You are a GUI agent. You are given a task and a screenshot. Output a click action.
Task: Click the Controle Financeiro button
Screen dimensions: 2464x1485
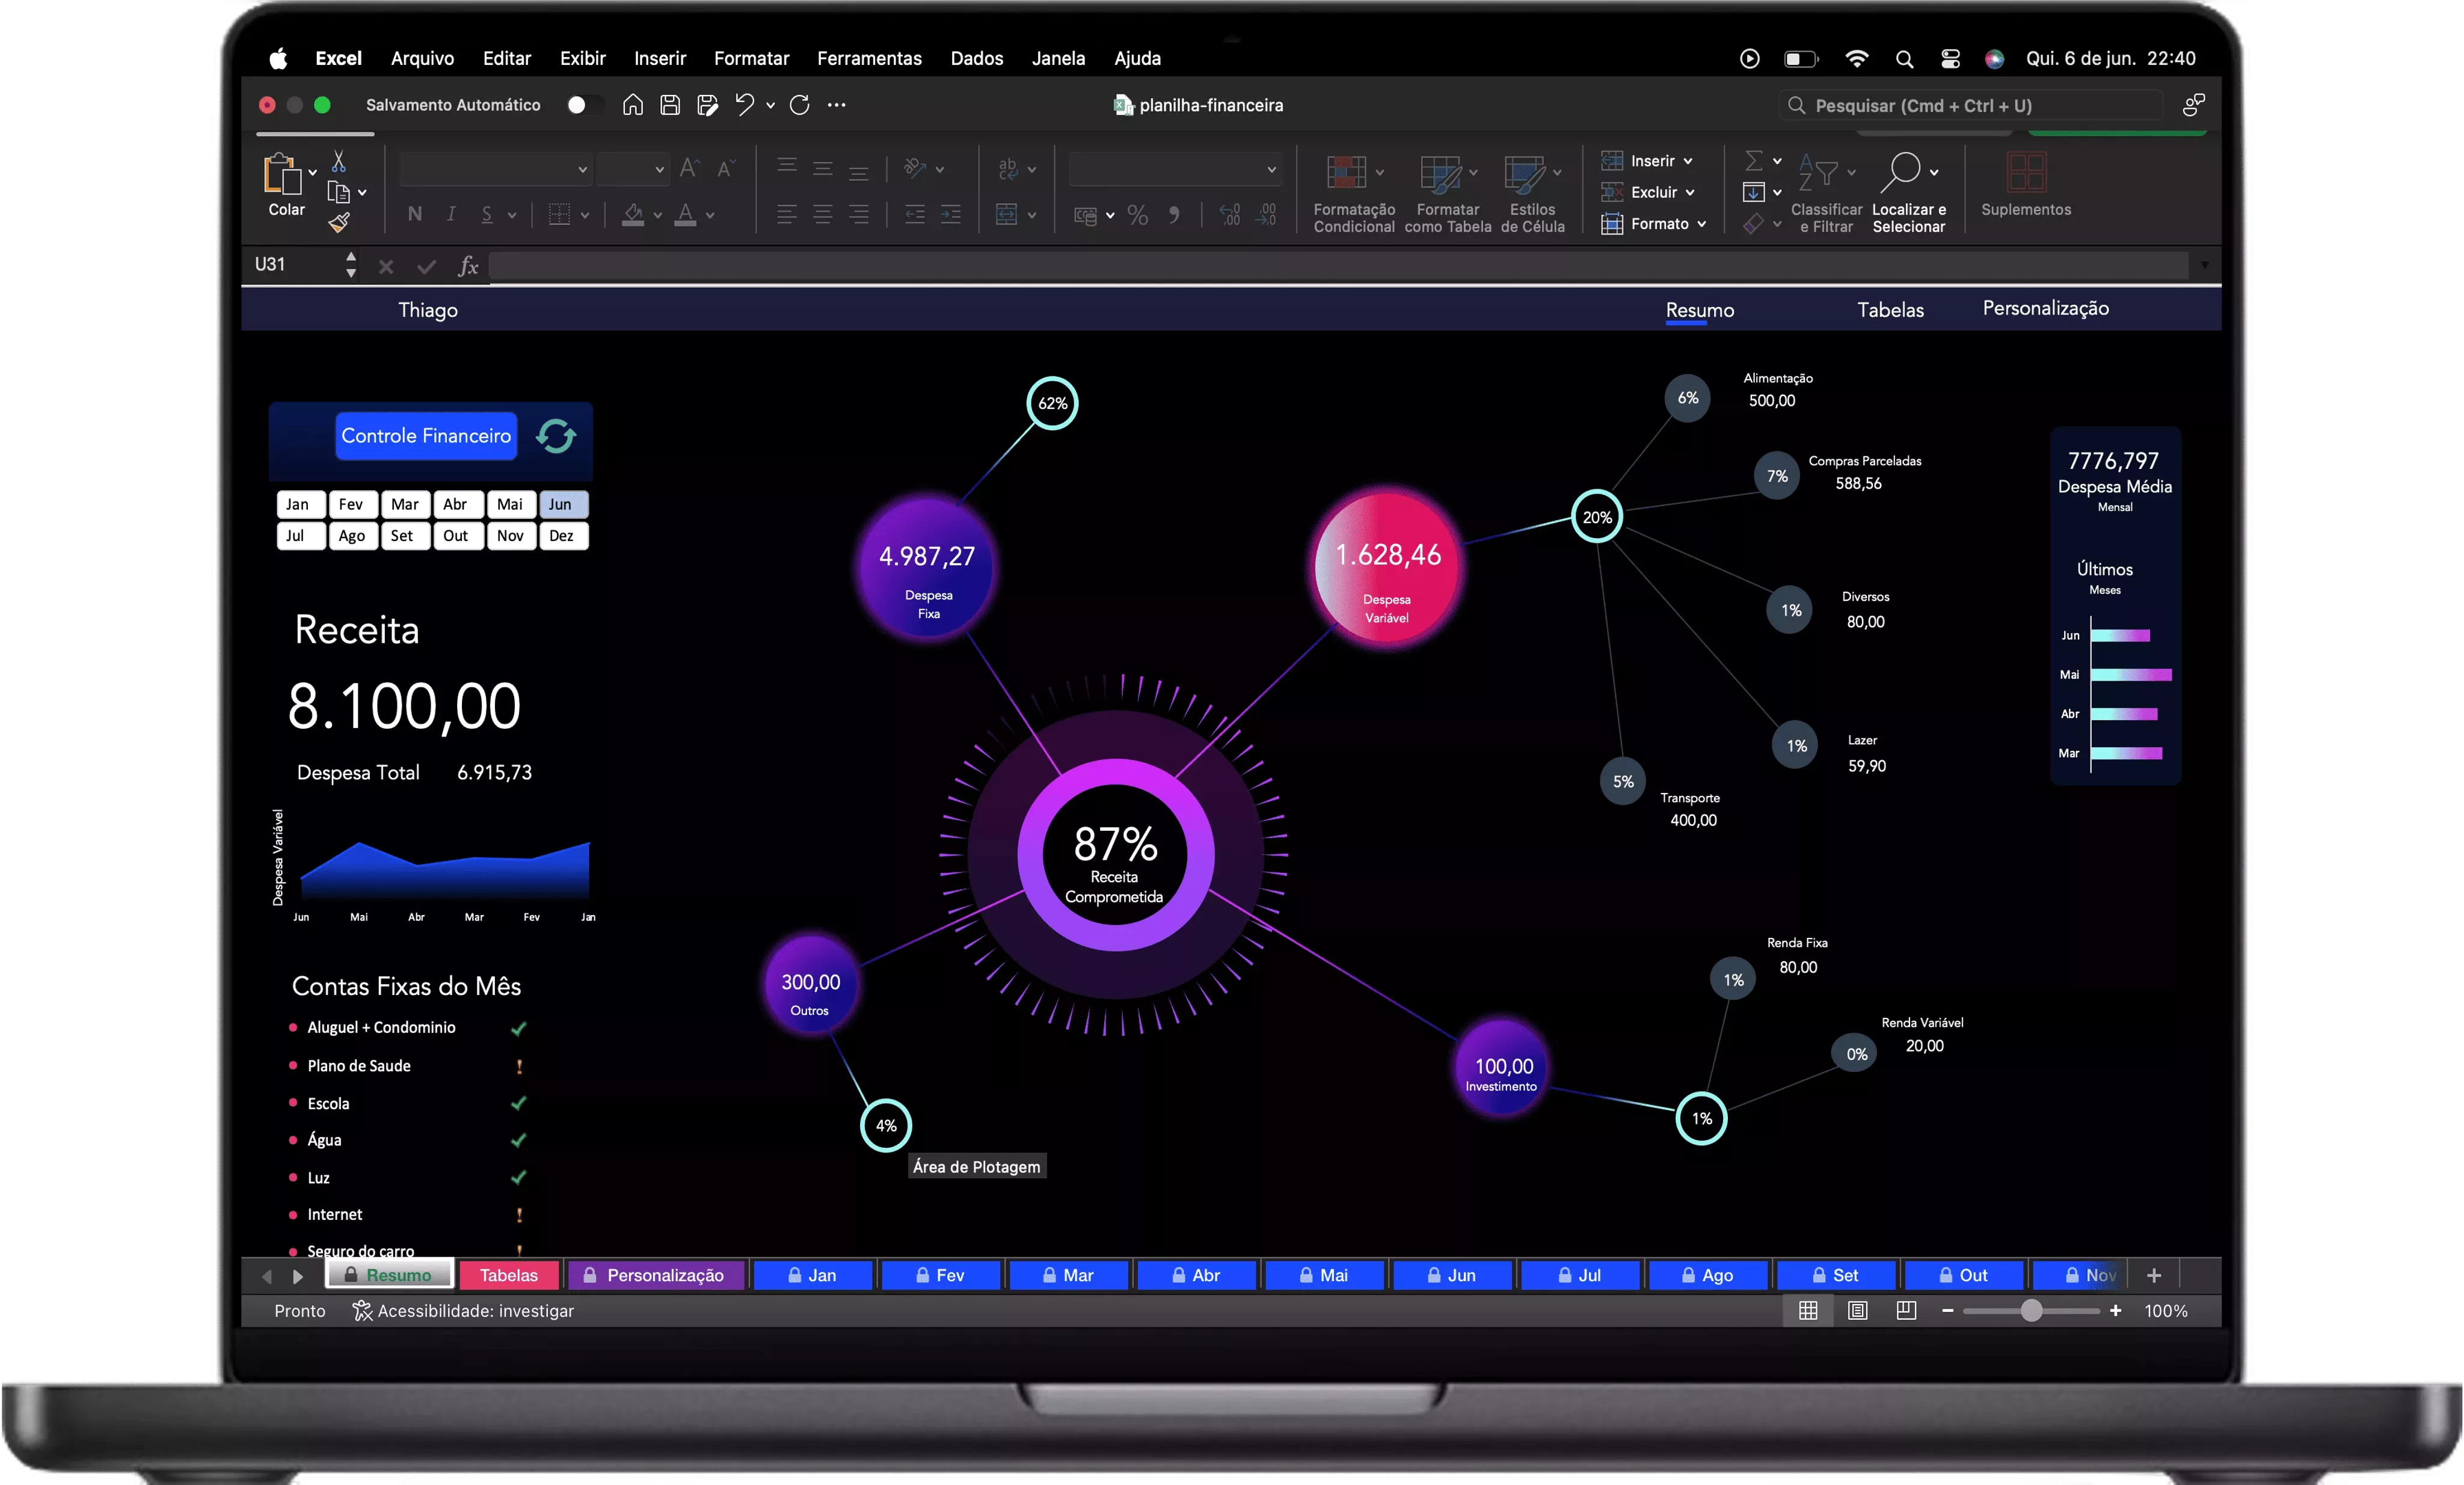click(426, 436)
